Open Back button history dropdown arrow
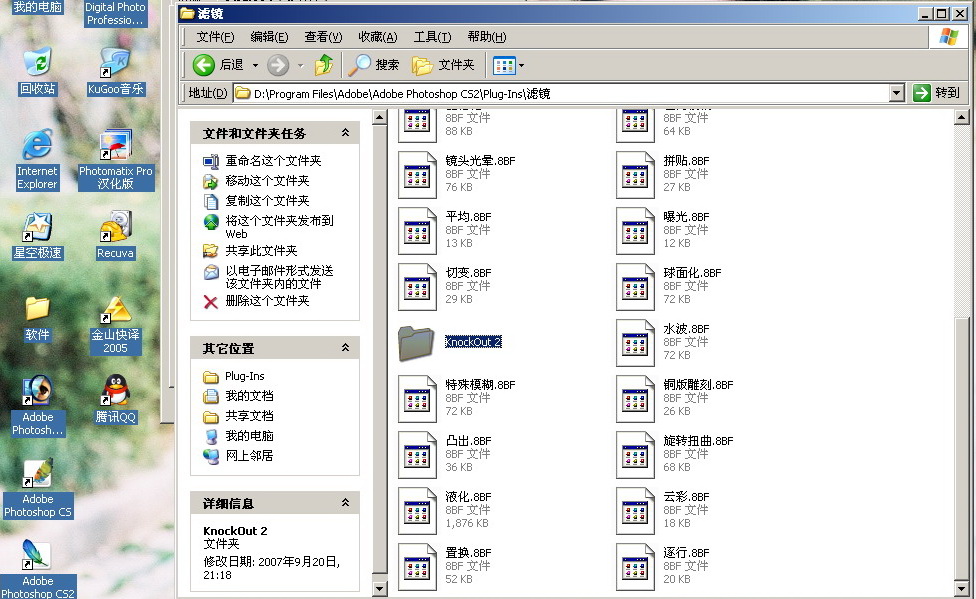The height and width of the screenshot is (599, 976). point(255,65)
